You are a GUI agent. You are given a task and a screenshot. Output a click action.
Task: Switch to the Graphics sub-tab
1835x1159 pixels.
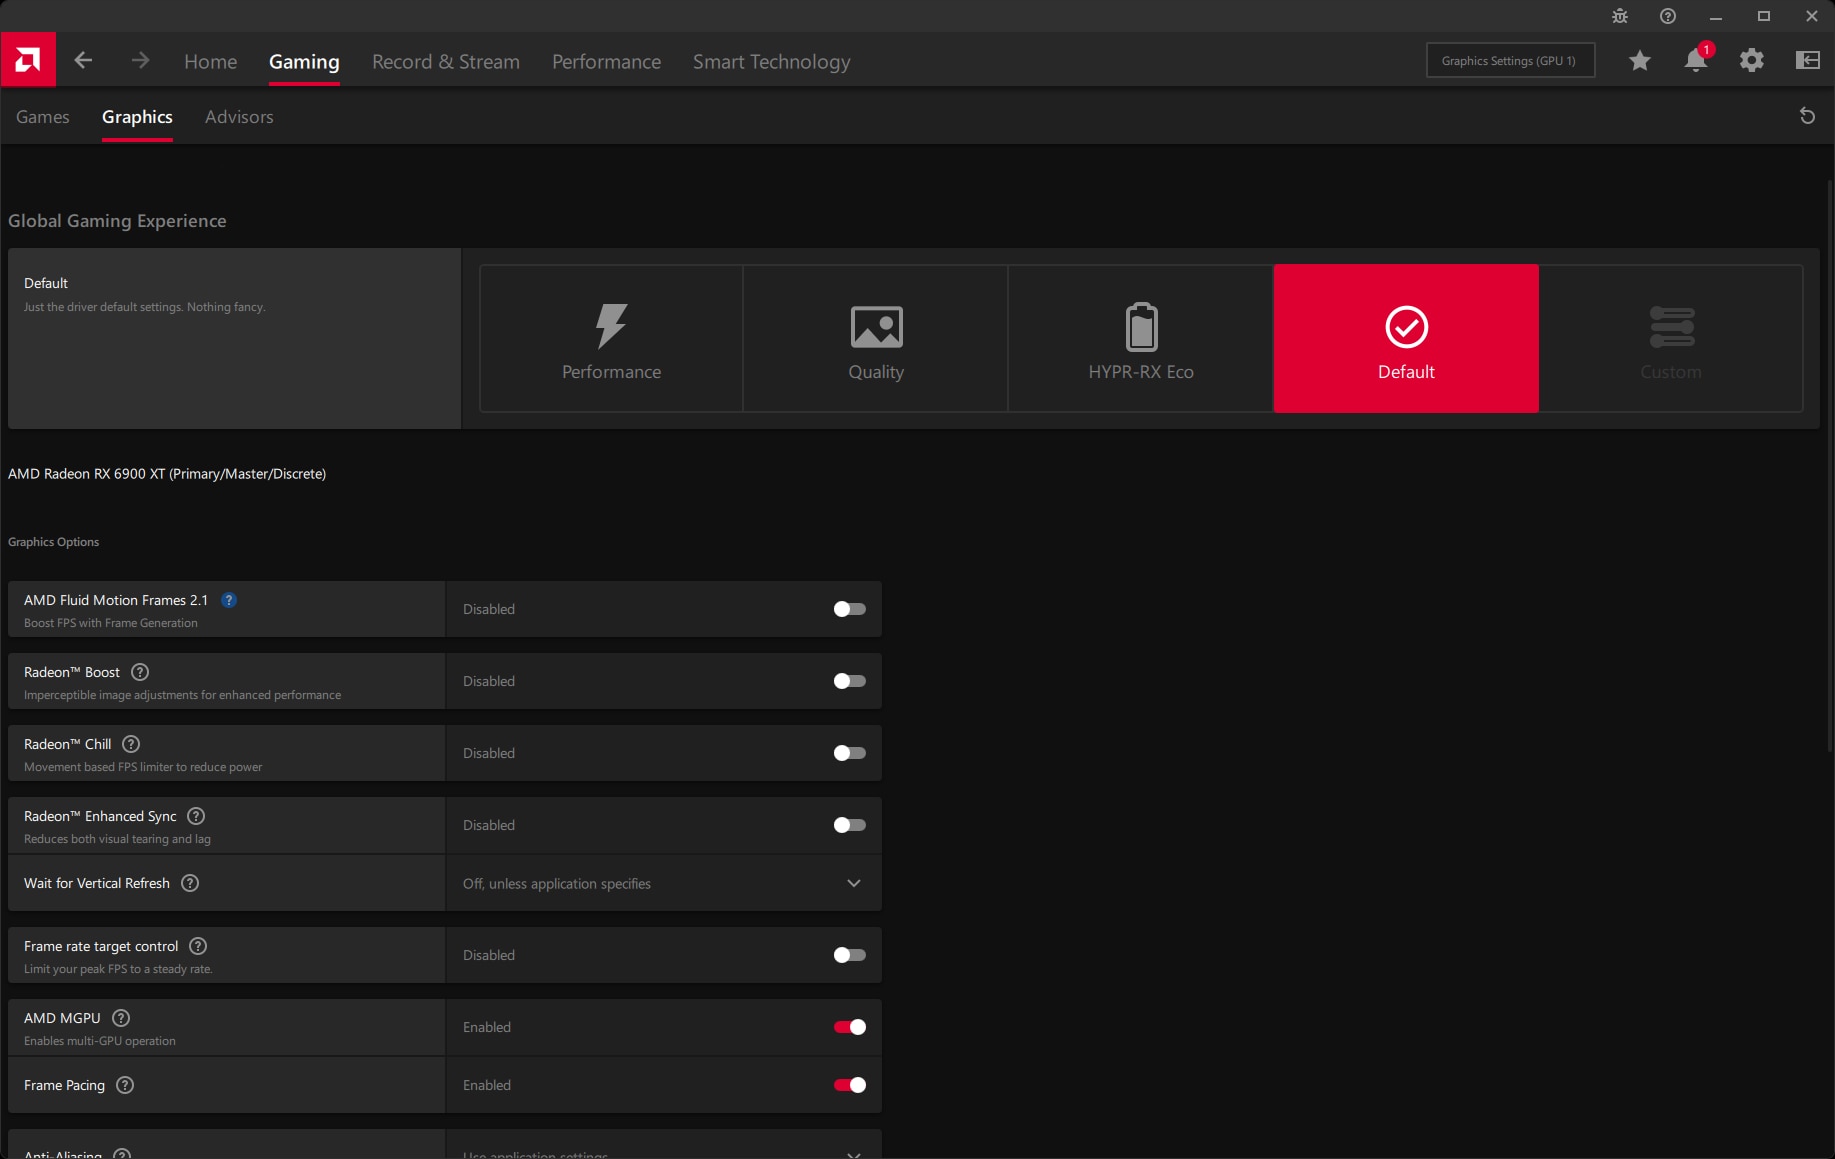click(x=137, y=116)
